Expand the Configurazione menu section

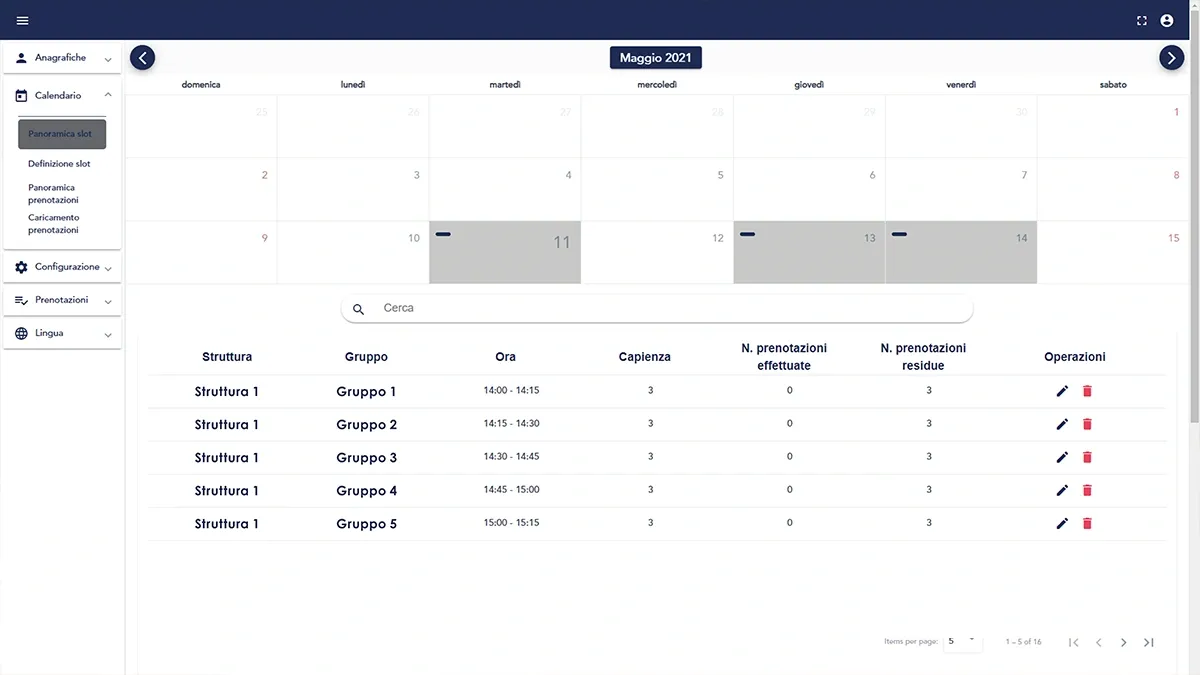click(62, 267)
